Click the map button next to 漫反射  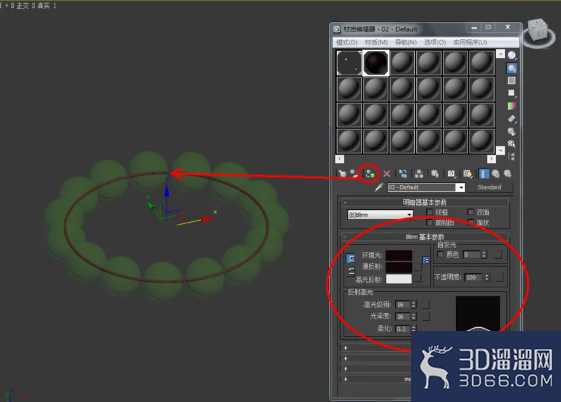(x=417, y=267)
